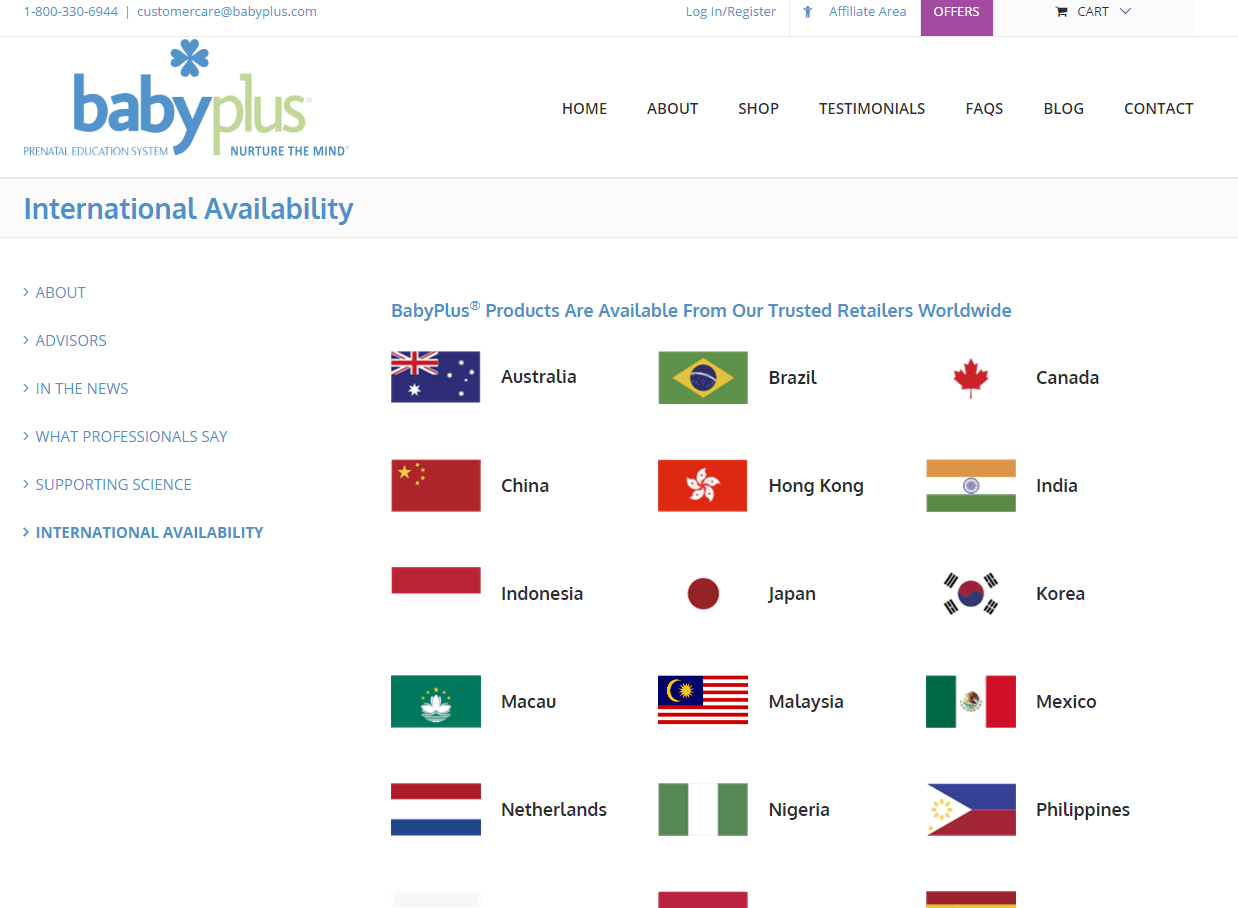This screenshot has width=1238, height=908.
Task: Click the Macau country name
Action: [x=528, y=701]
